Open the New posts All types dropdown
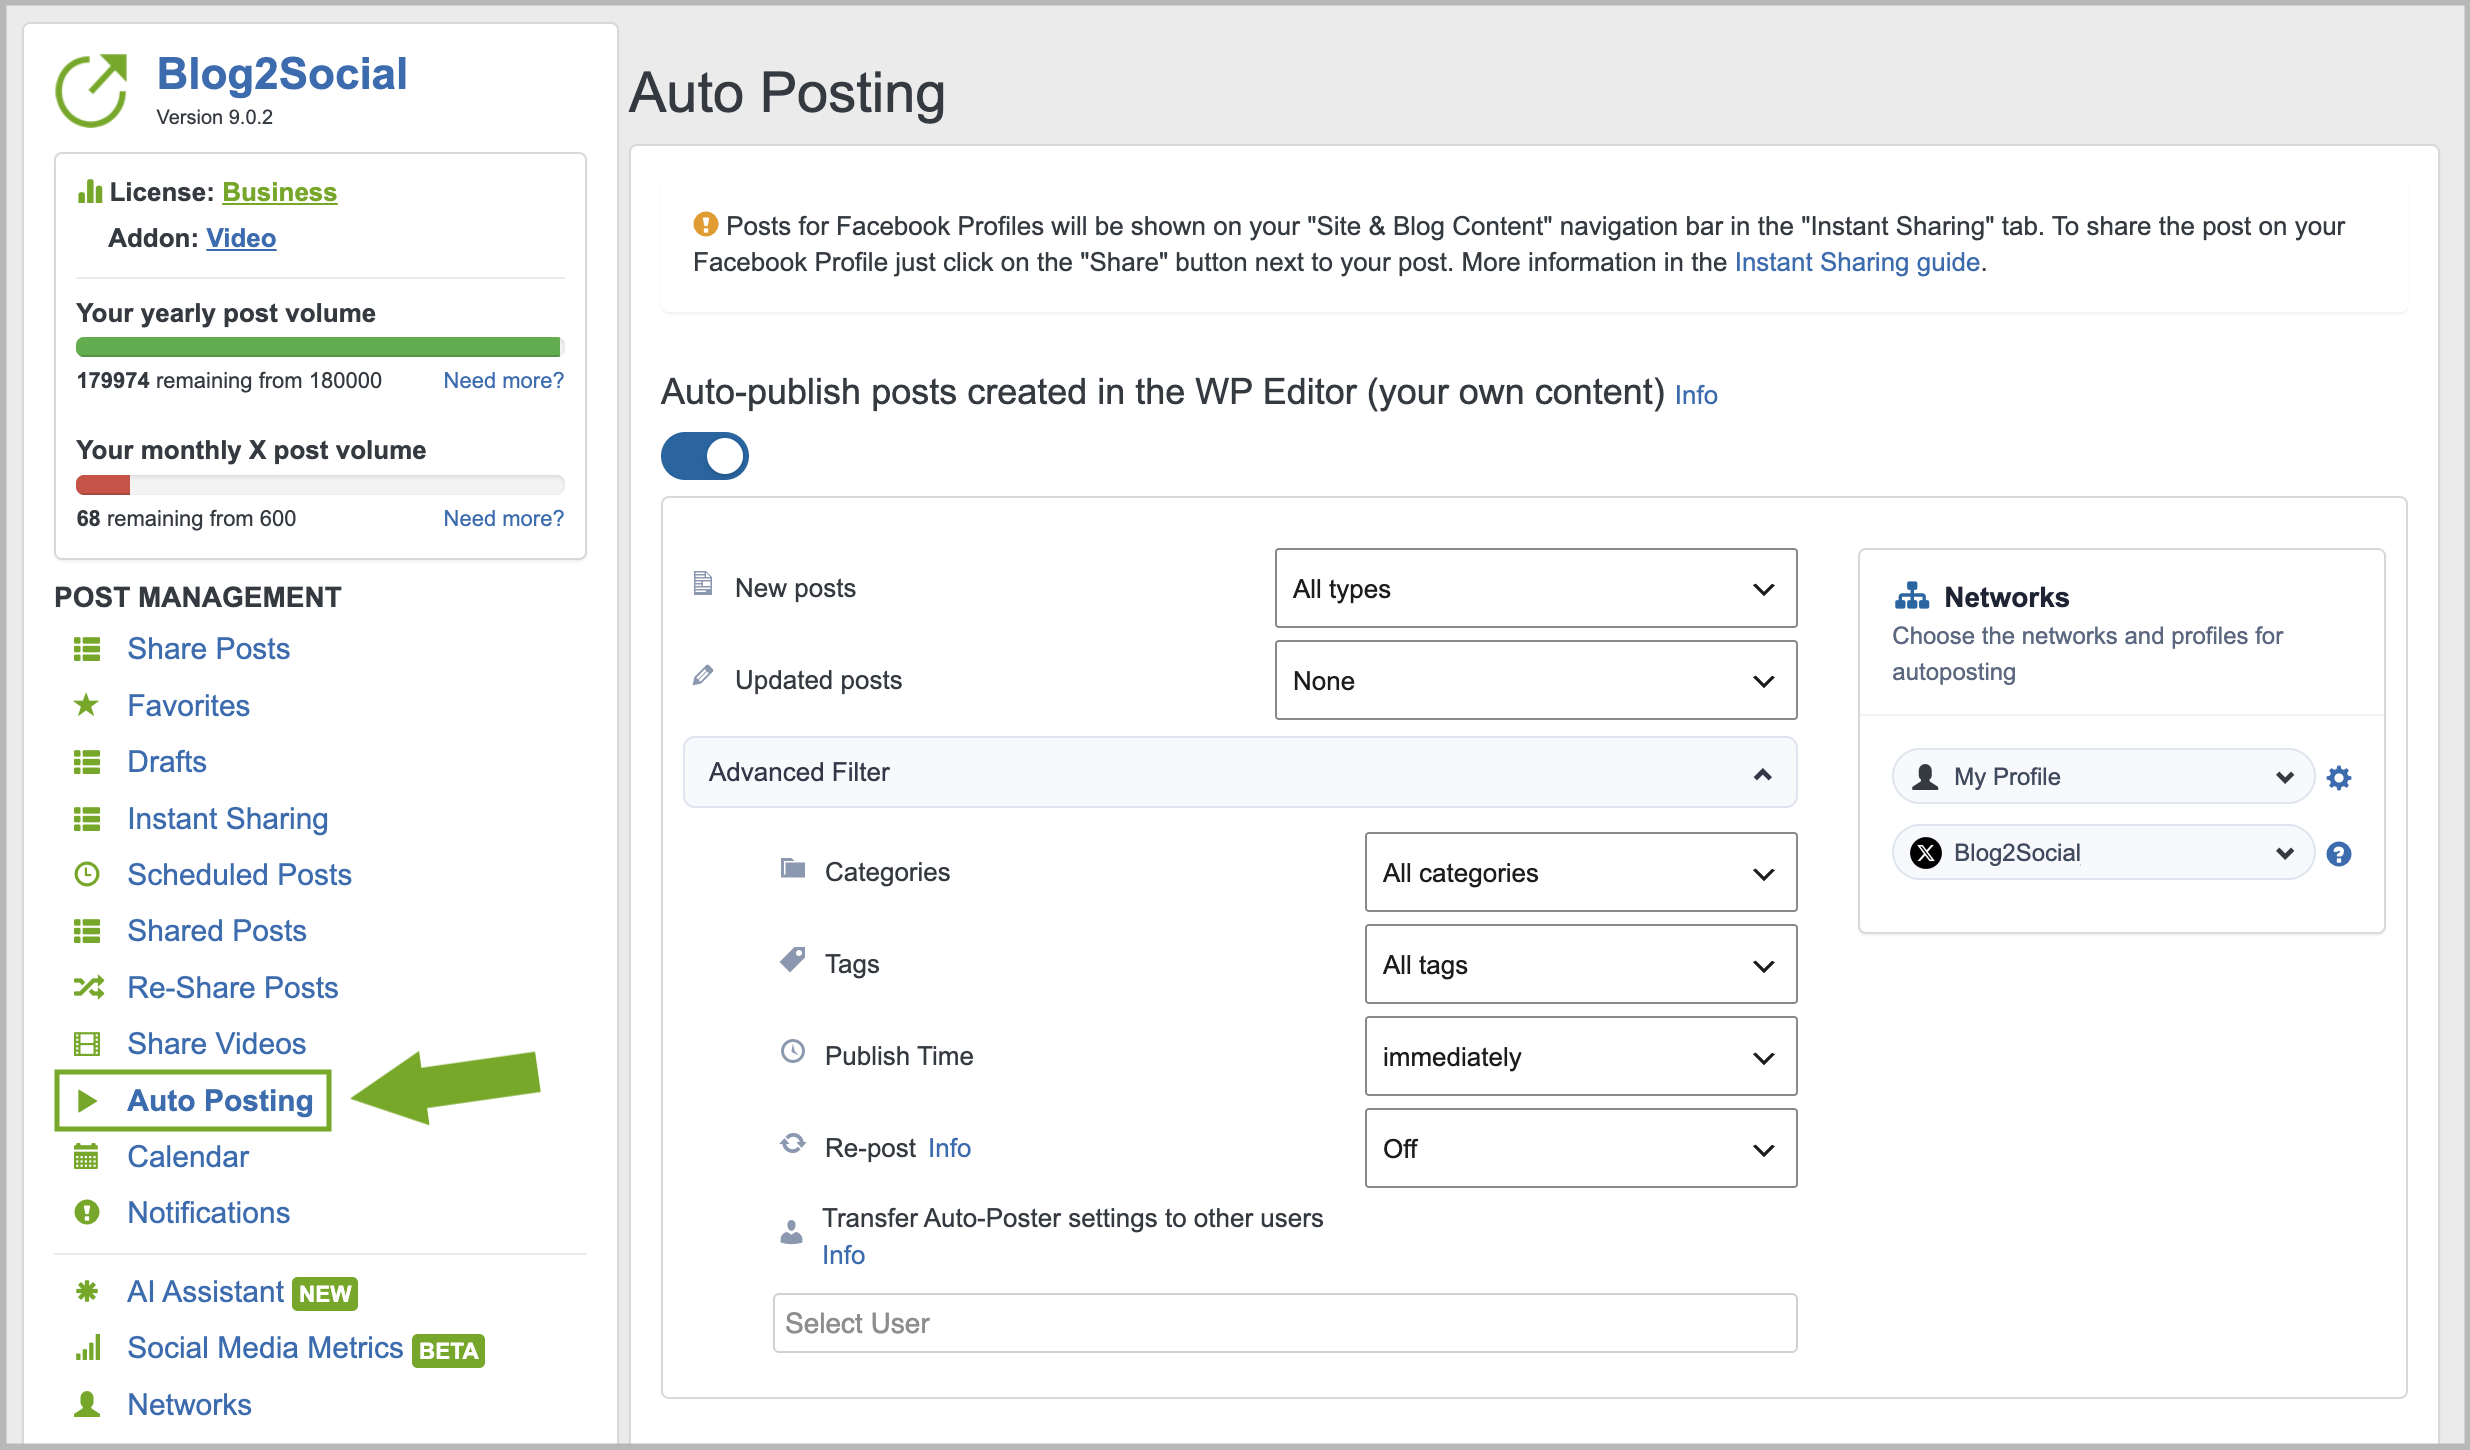Screen dimensions: 2470x1450 tap(1536, 588)
